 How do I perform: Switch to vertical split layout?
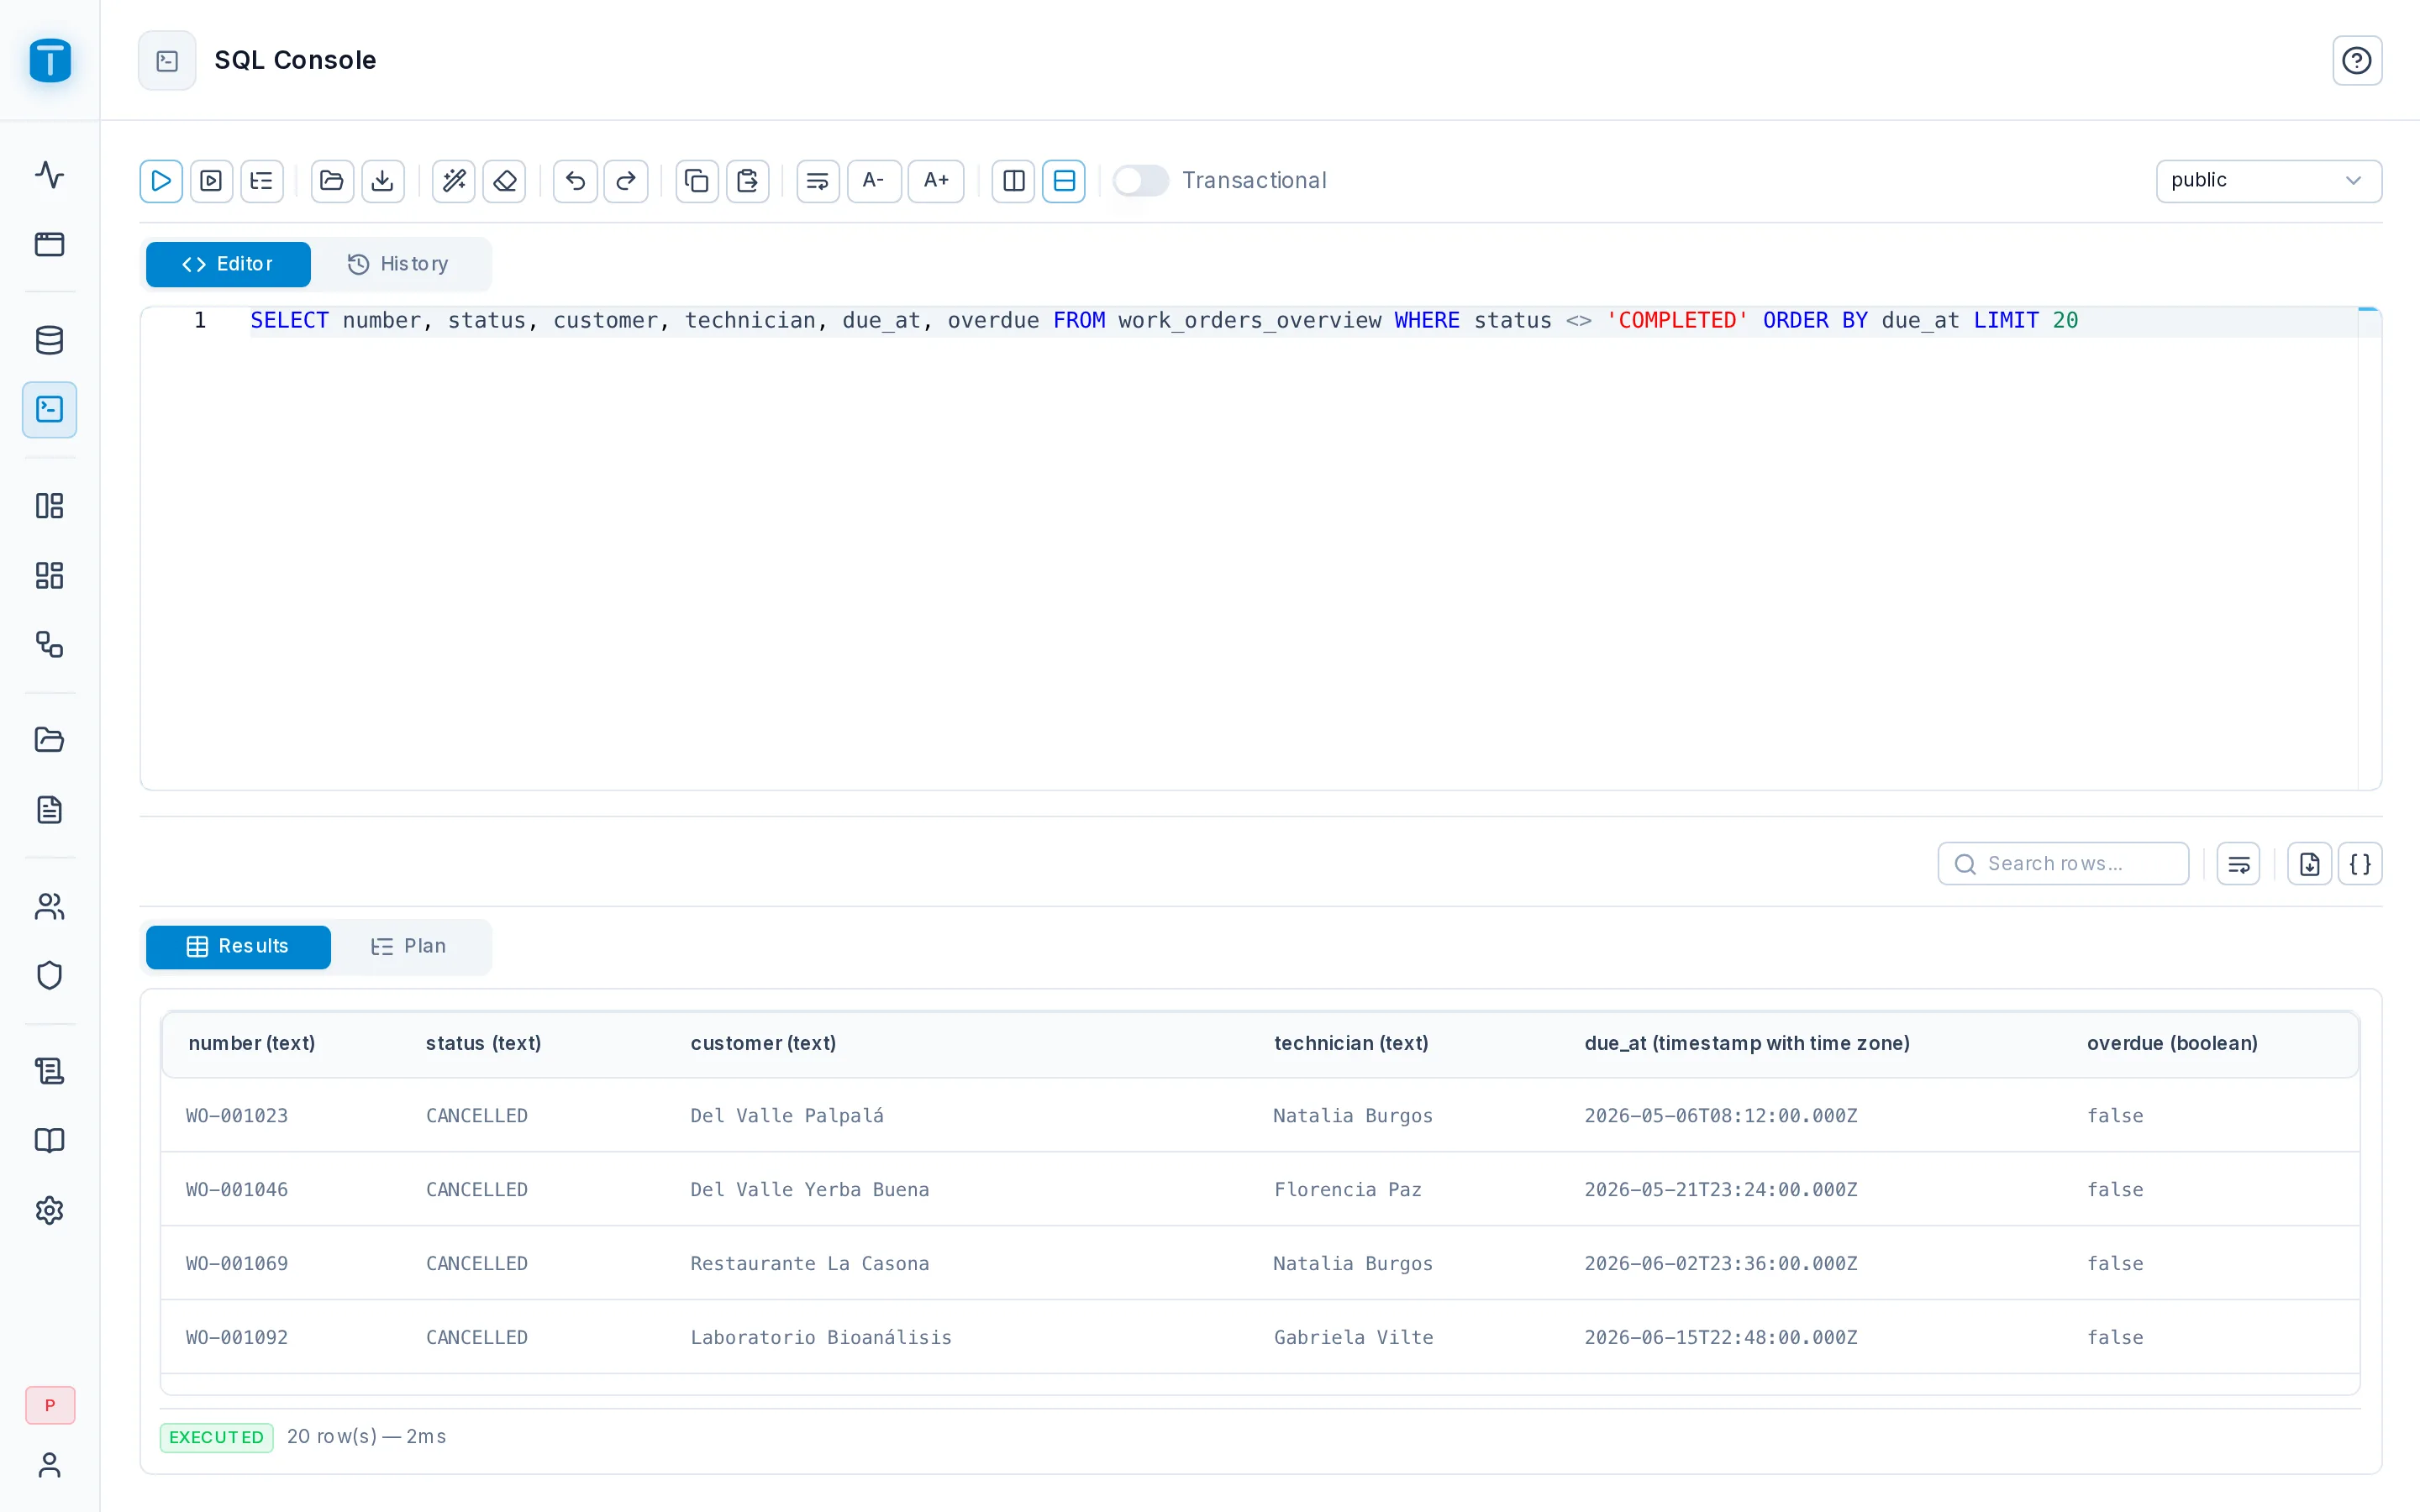[1014, 181]
